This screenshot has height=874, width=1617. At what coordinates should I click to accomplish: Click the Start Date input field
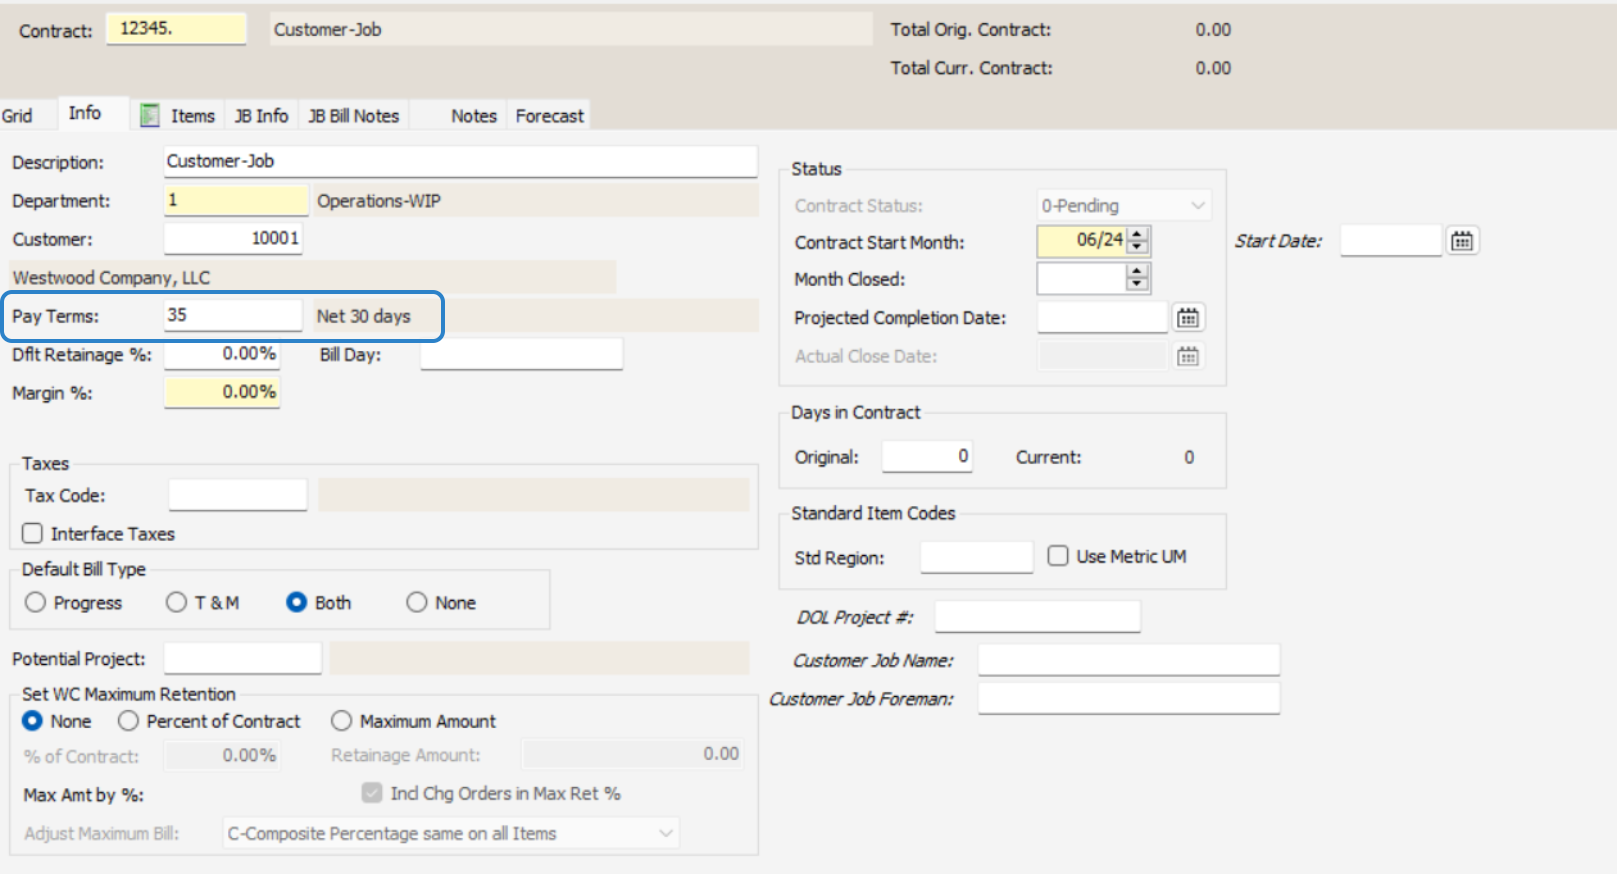1391,241
